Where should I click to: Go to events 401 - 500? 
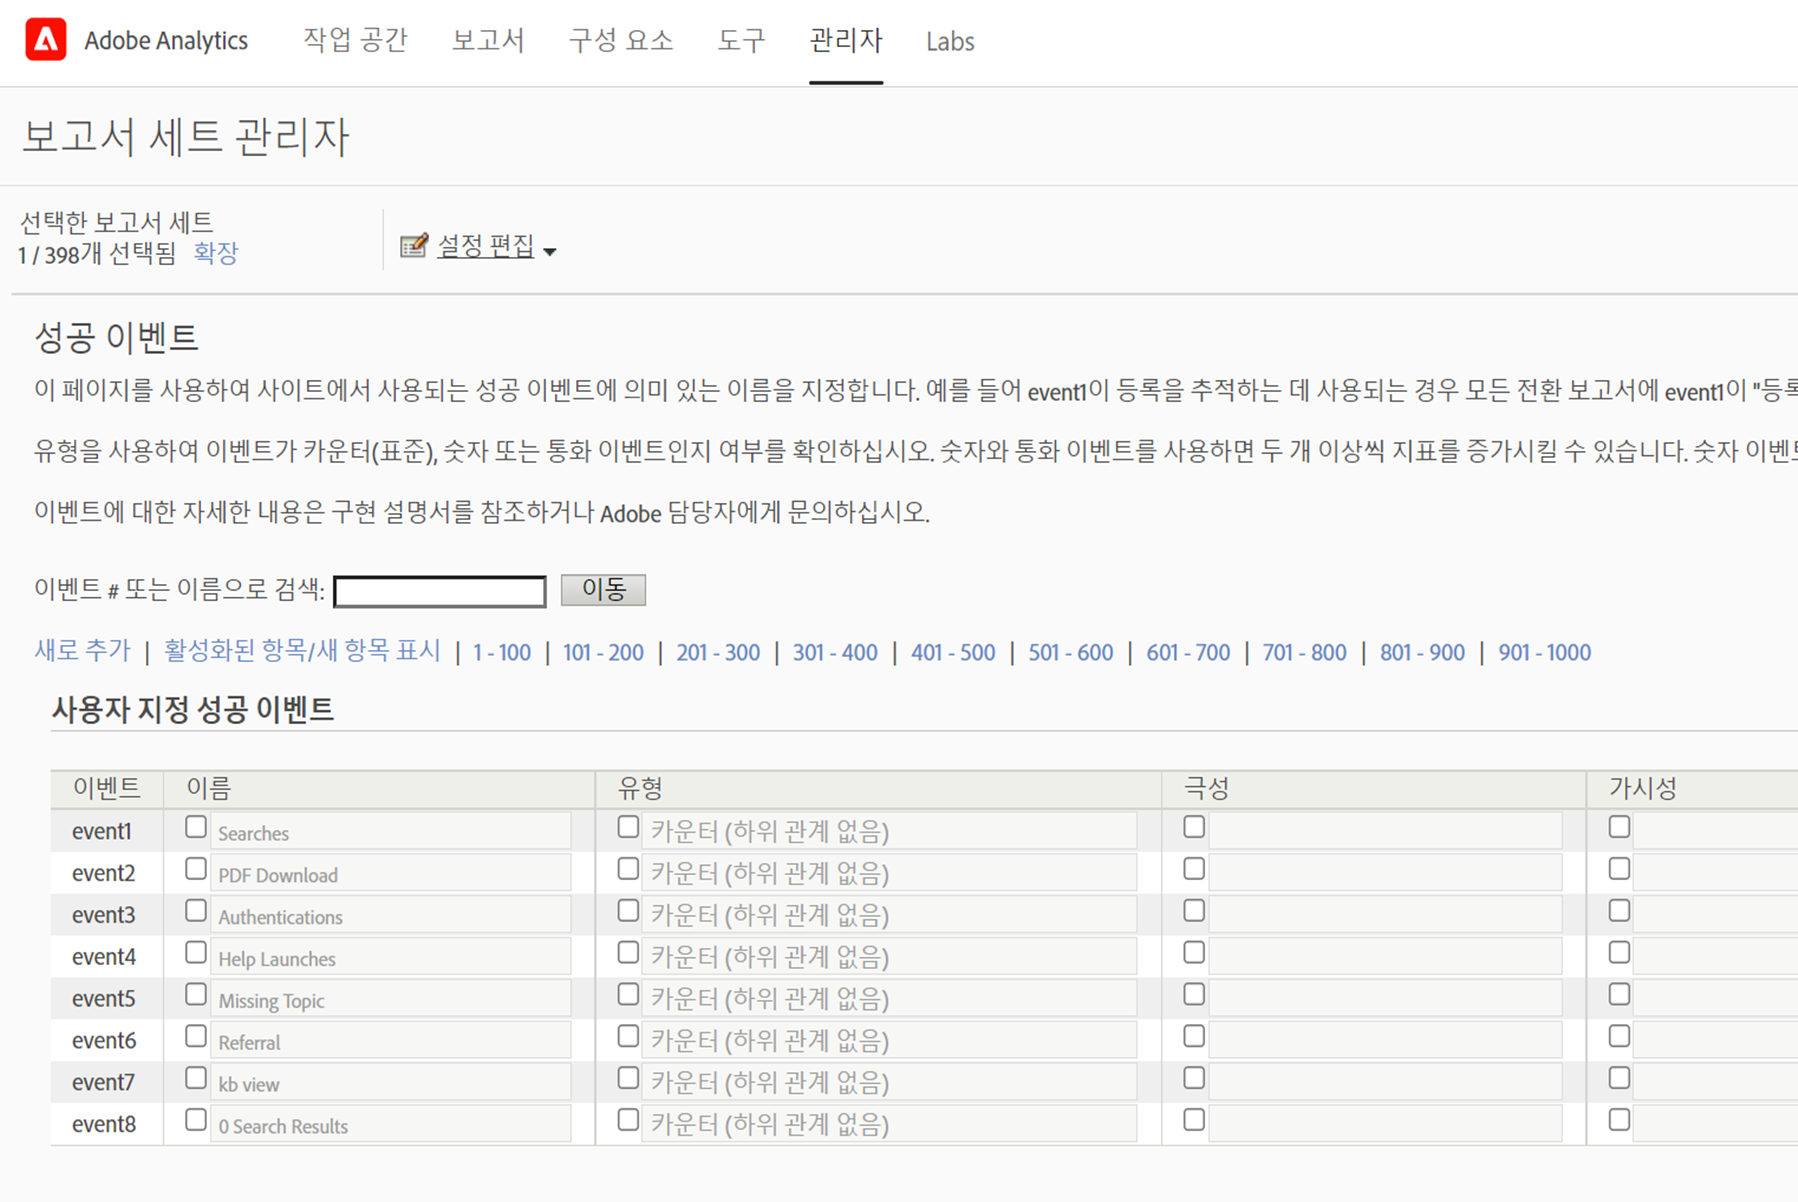(953, 653)
